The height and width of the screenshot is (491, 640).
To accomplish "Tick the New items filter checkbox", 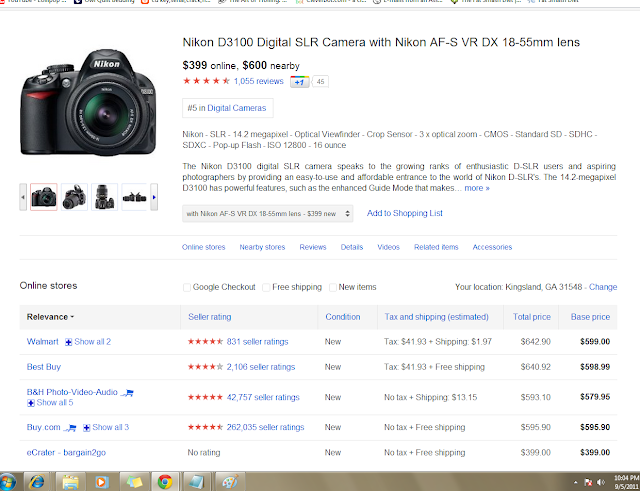I will pyautogui.click(x=333, y=287).
